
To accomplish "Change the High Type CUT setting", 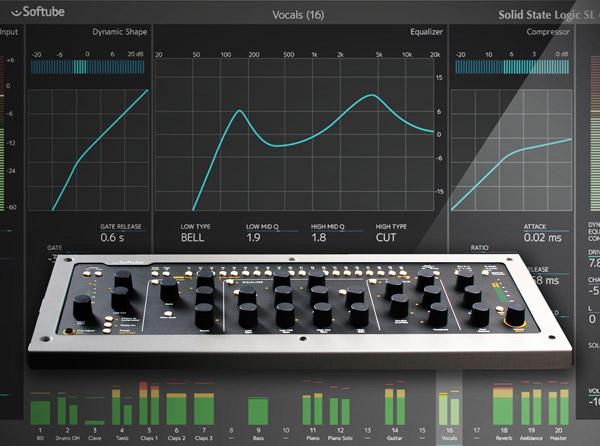I will coord(386,238).
